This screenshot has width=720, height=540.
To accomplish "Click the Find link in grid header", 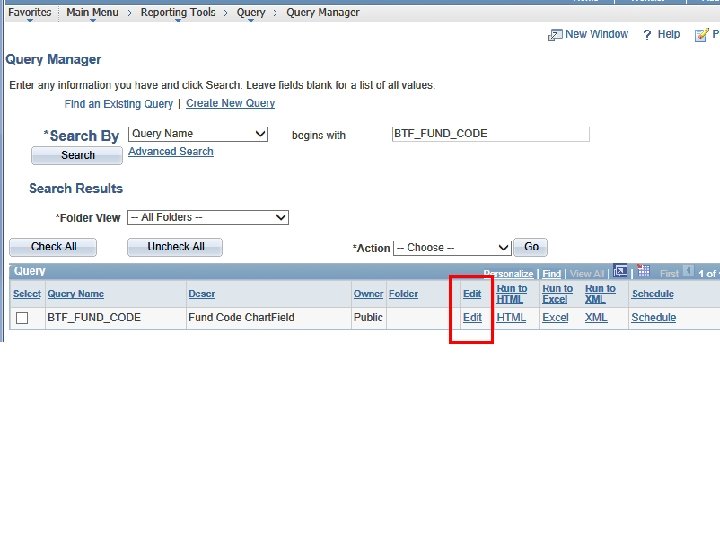I will click(551, 274).
